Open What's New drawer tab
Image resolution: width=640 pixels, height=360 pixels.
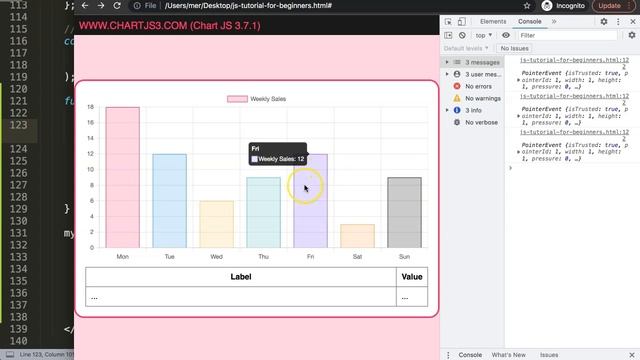pos(509,355)
